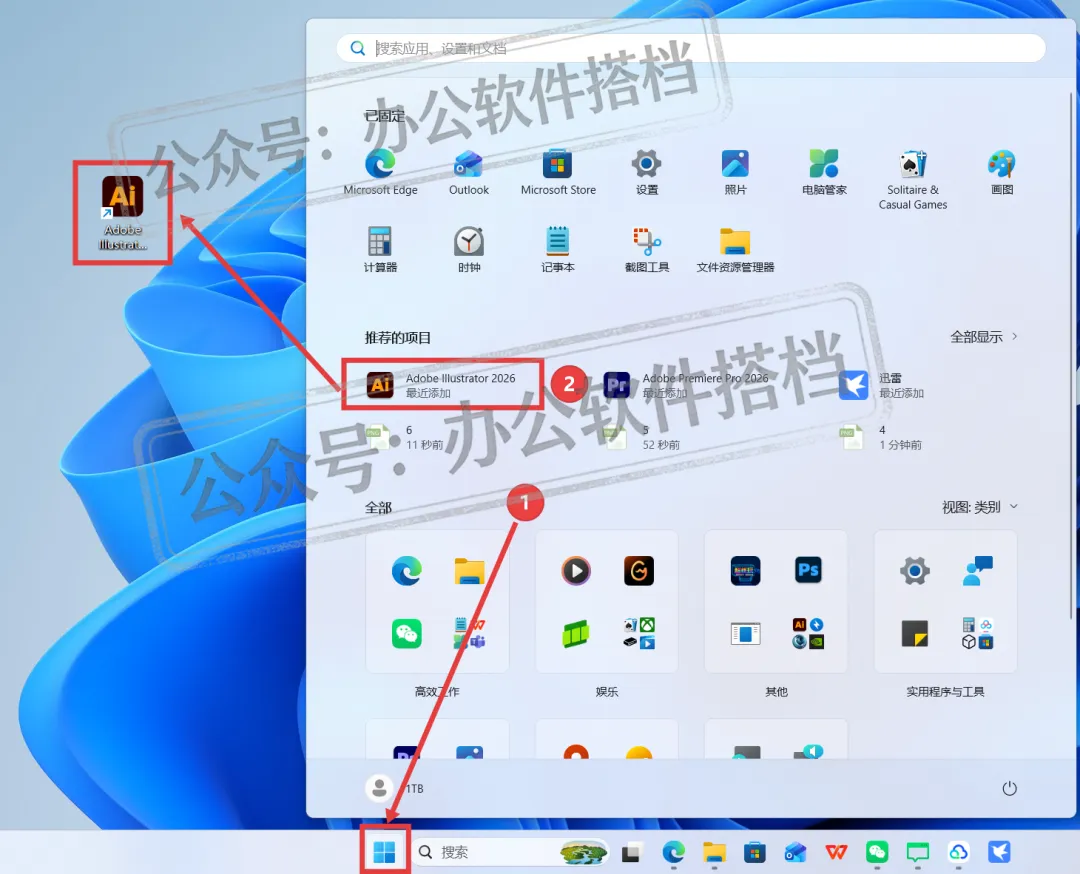Expand more apps in 娱乐 group
The width and height of the screenshot is (1080, 874).
639,634
